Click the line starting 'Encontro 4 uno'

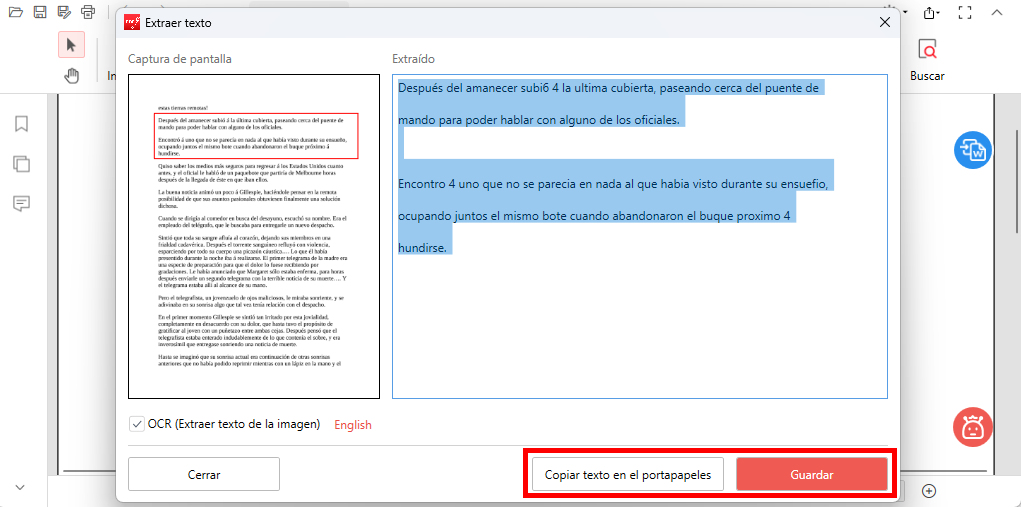click(613, 184)
